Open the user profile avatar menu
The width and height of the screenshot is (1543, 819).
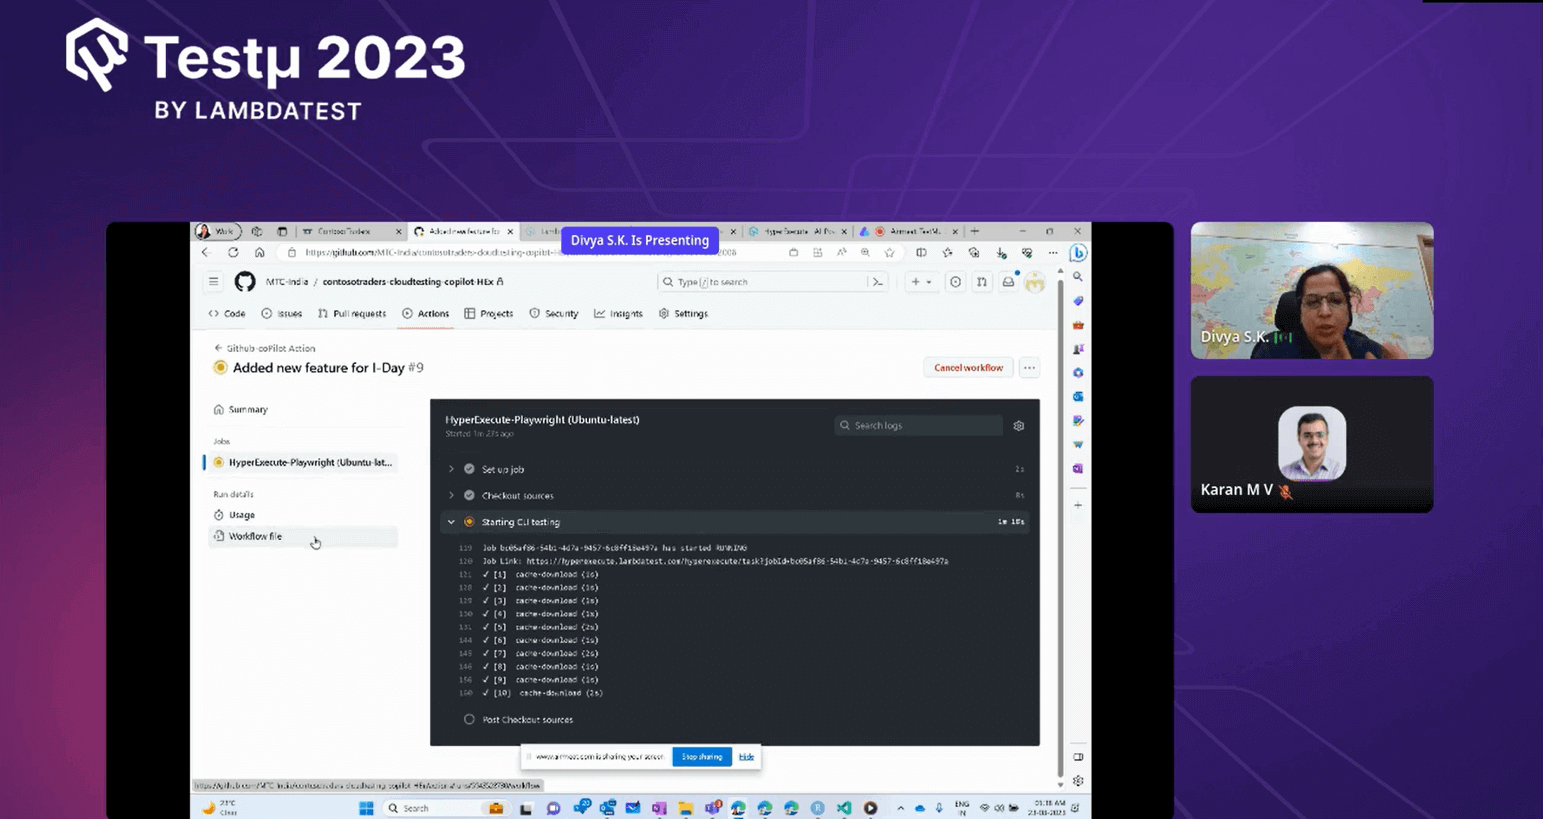[1035, 282]
